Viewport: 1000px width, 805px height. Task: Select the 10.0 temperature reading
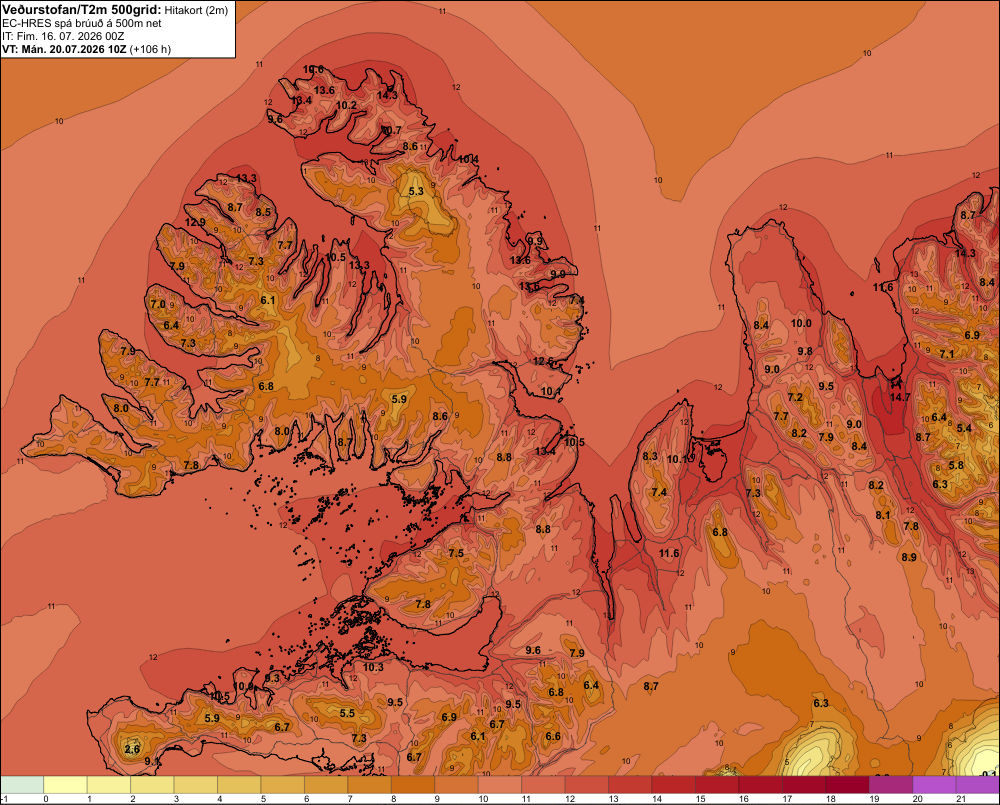pos(801,323)
